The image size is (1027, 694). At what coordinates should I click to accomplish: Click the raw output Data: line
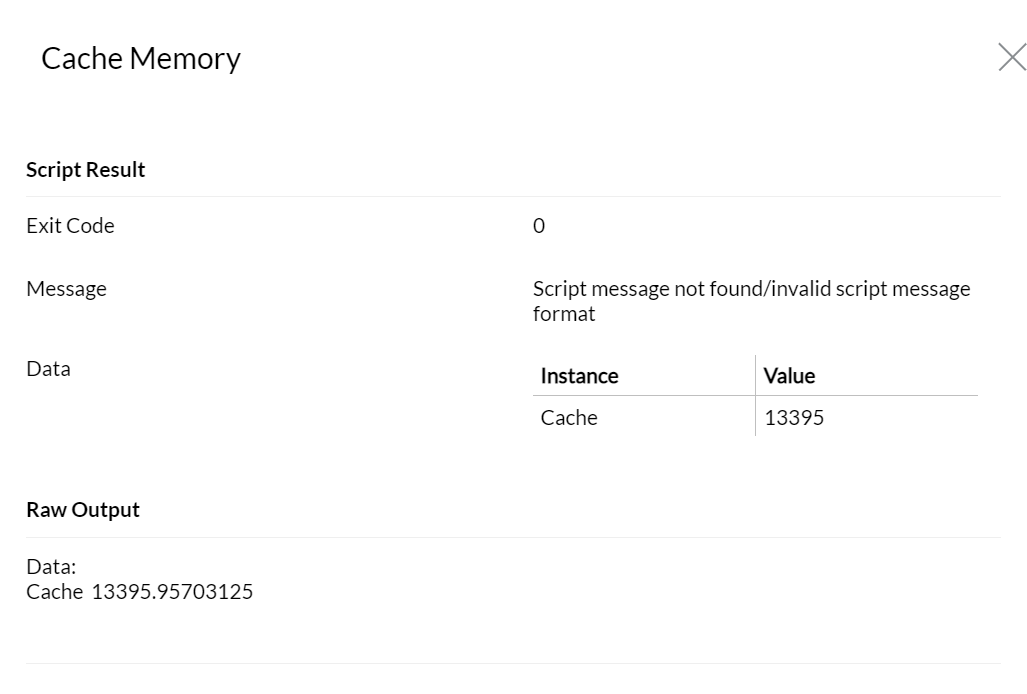51,567
